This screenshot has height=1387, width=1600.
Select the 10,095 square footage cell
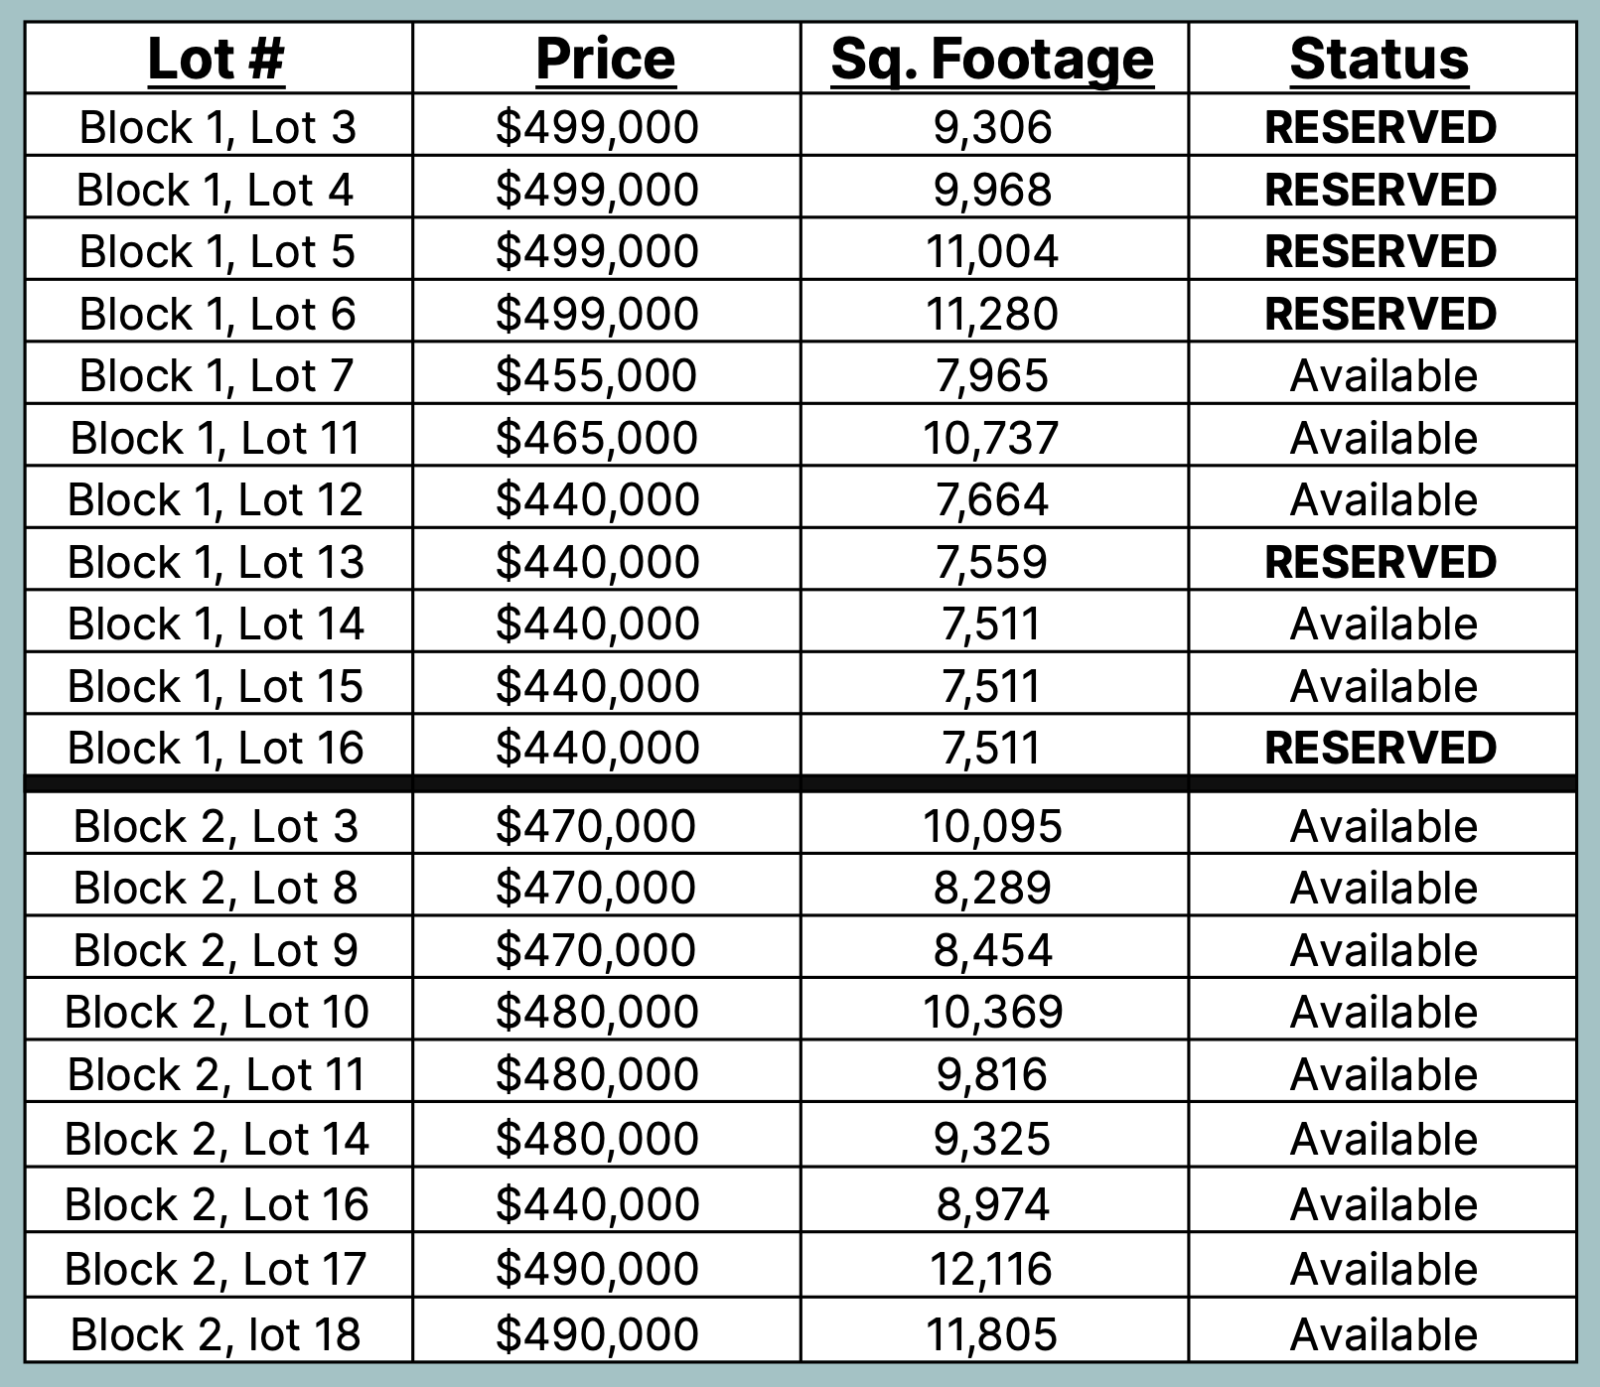(992, 826)
